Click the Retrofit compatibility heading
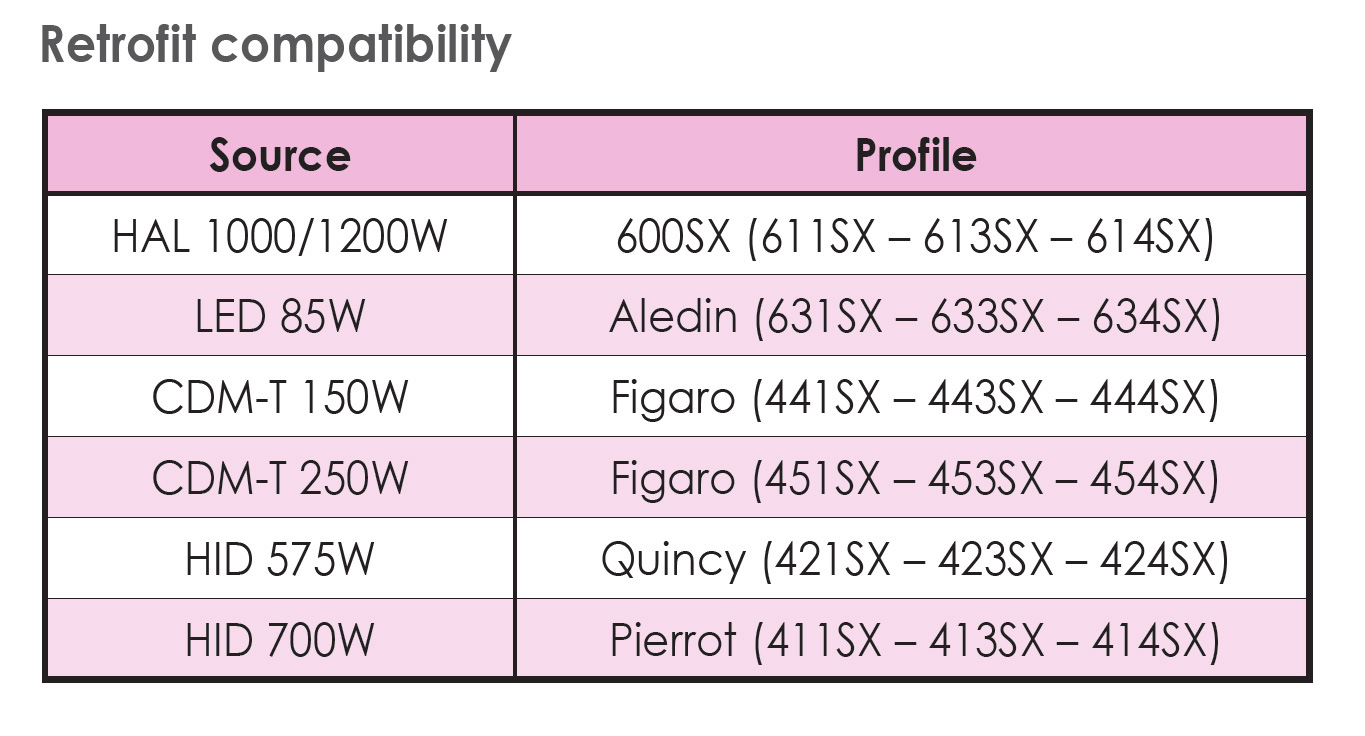Image resolution: width=1365 pixels, height=736 pixels. (x=275, y=47)
